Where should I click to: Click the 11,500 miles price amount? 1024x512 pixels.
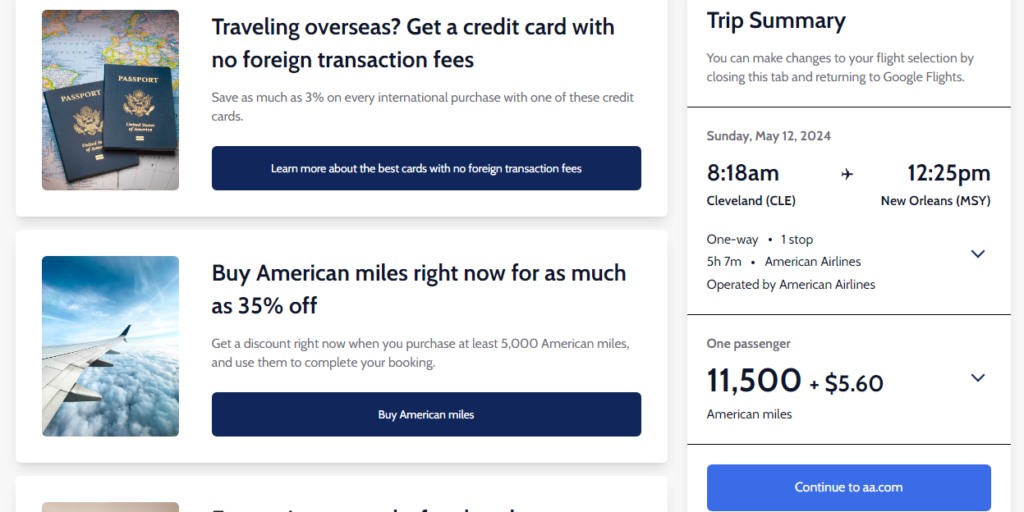(x=754, y=381)
